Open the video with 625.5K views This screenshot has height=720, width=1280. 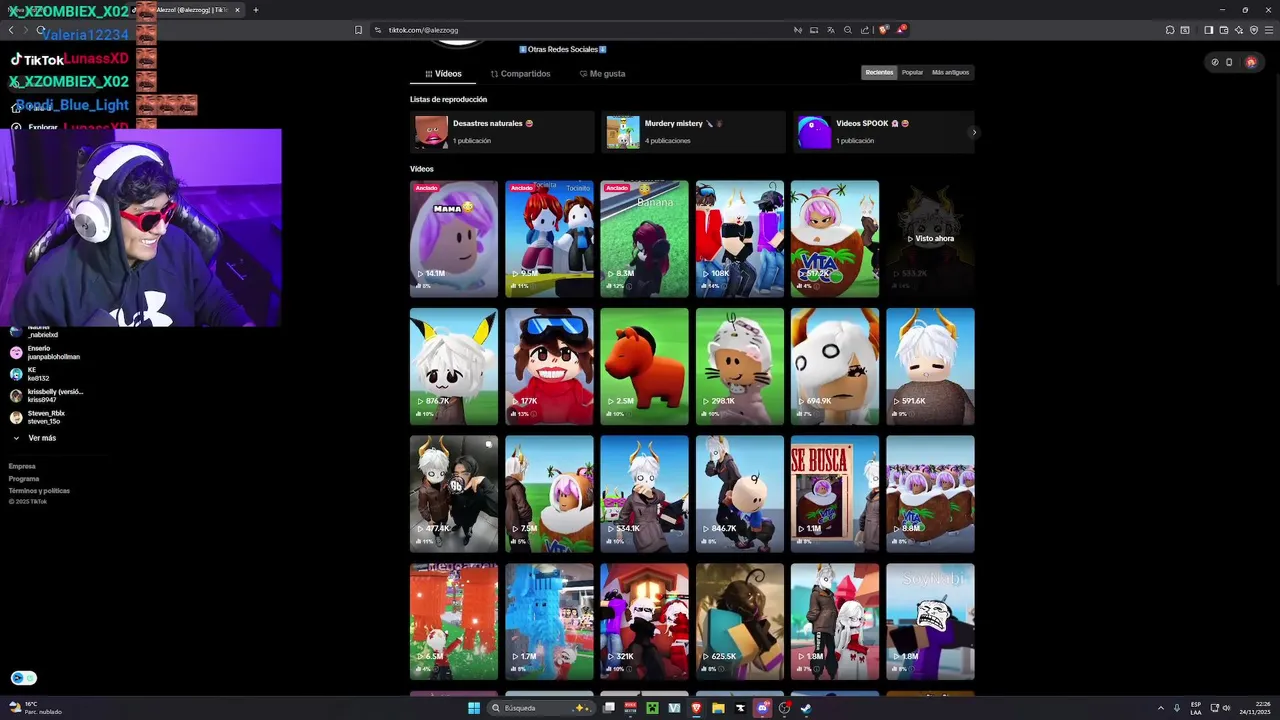pos(740,622)
